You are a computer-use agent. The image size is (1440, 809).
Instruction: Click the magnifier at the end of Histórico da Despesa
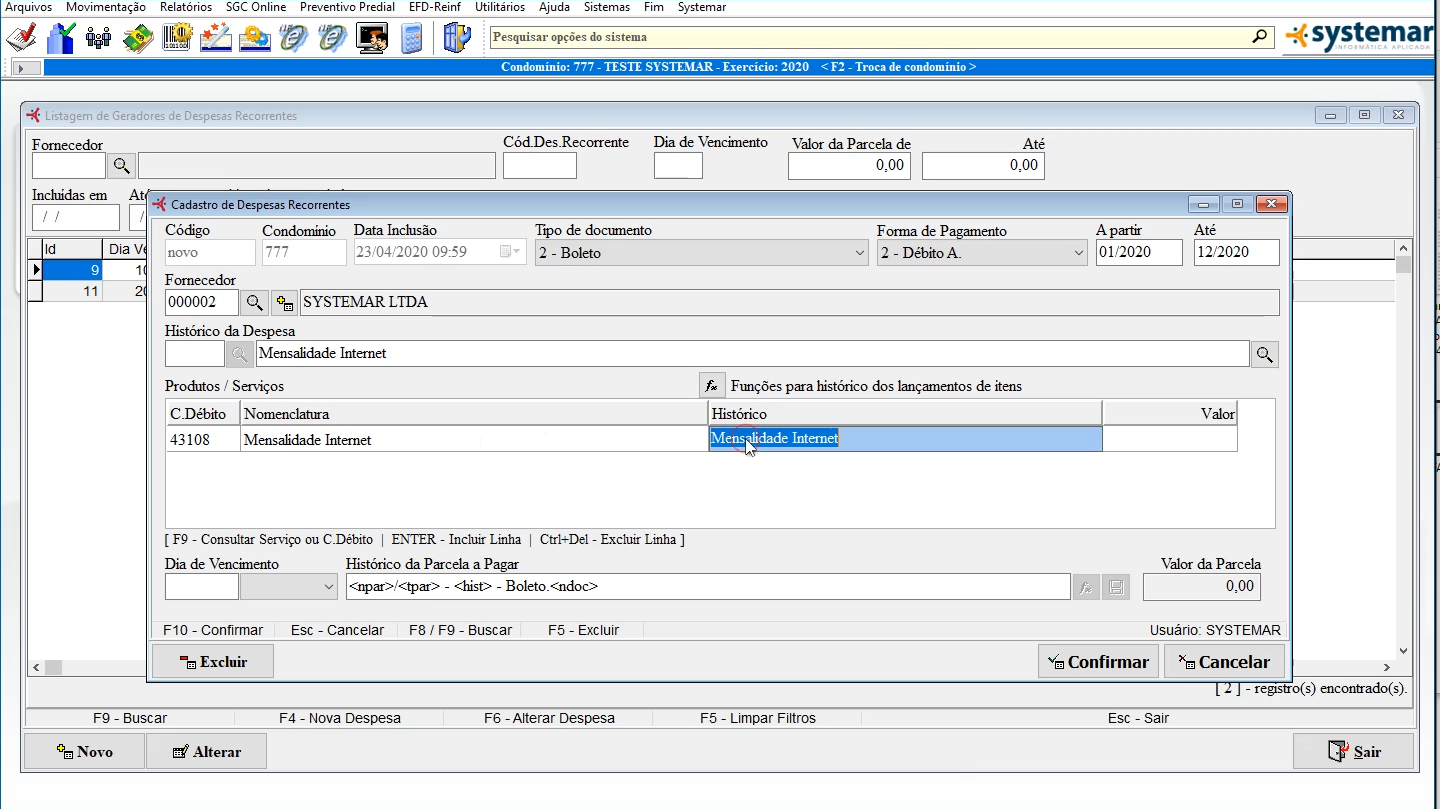[1265, 354]
